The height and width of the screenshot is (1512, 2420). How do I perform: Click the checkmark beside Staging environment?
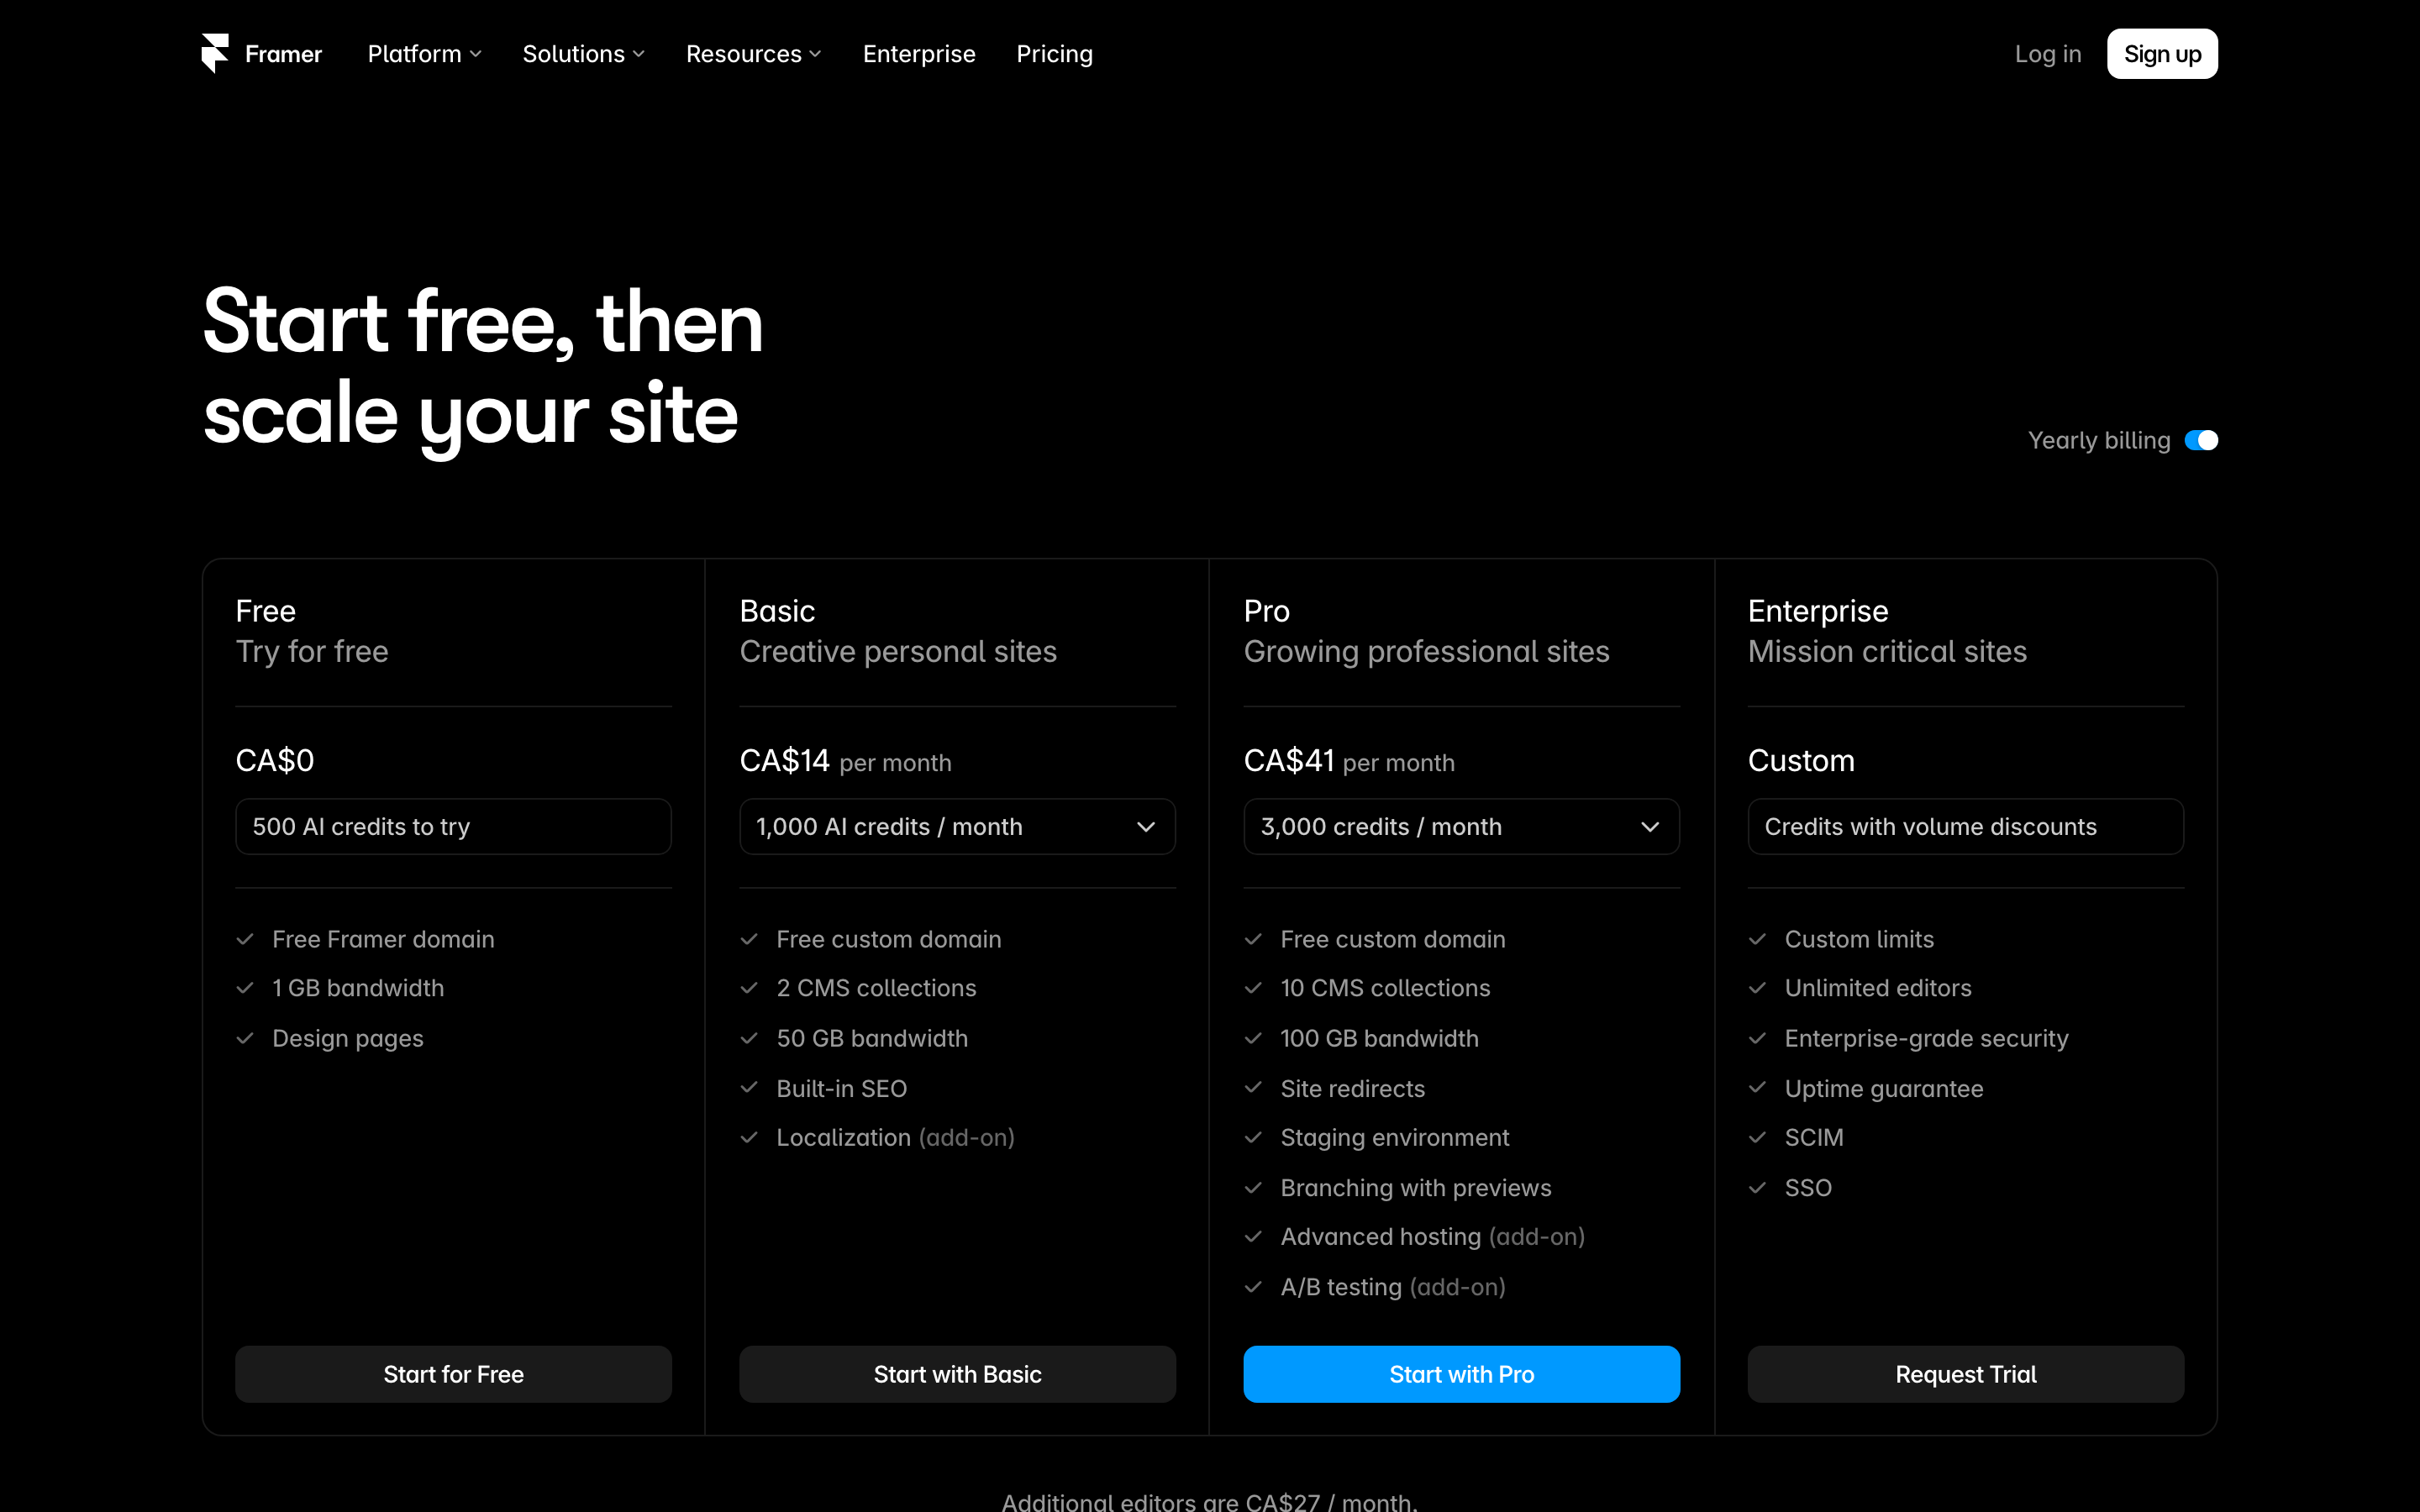(1253, 1137)
